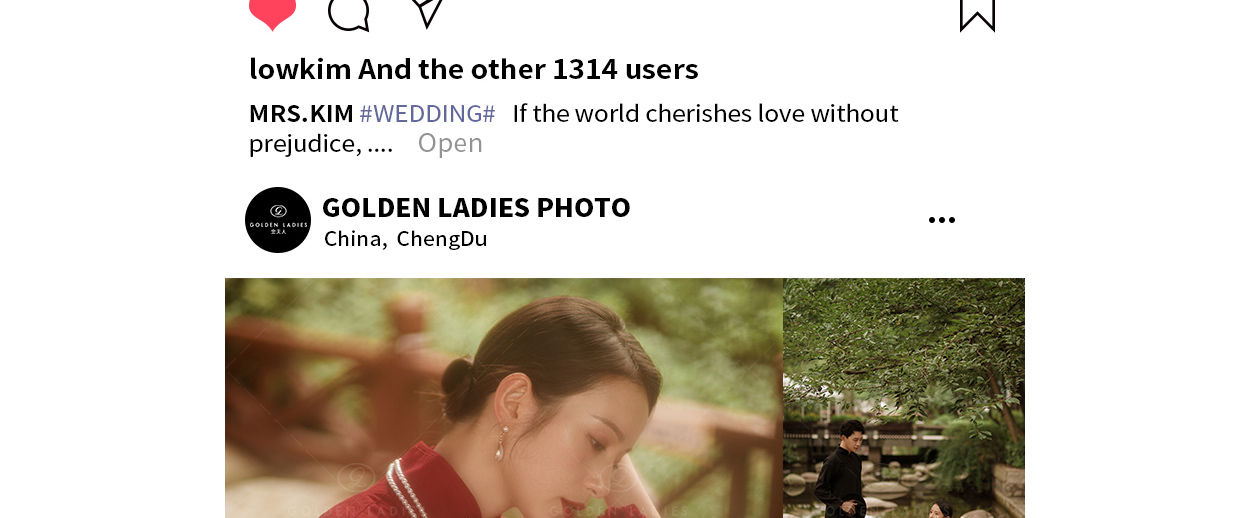Click the word prejudice in caption
This screenshot has height=518, width=1250.
click(305, 144)
